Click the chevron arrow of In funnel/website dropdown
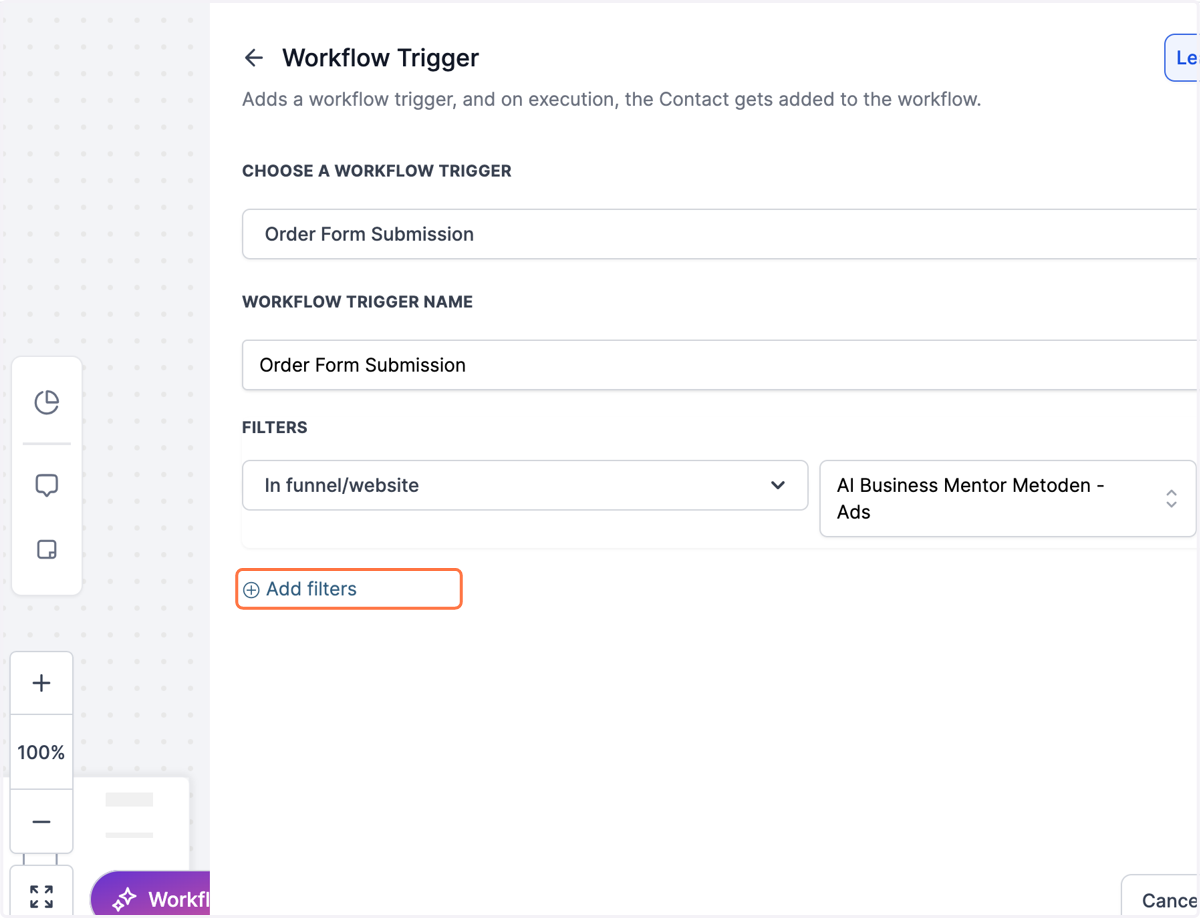This screenshot has width=1200, height=918. (x=778, y=485)
